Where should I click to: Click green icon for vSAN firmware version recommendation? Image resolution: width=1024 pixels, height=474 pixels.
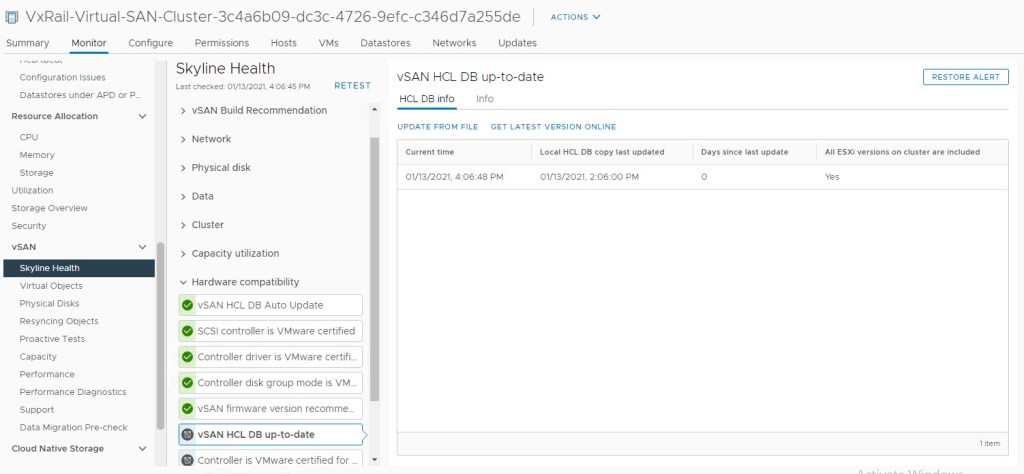tap(187, 409)
